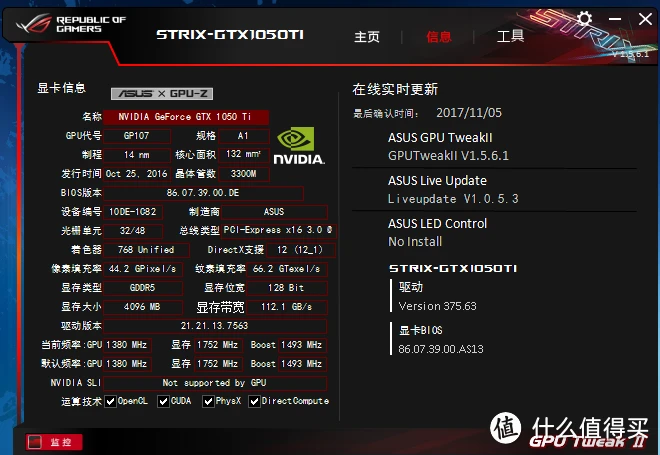
Task: Click the DirectX支援 value 12 (12_1)
Action: [301, 250]
